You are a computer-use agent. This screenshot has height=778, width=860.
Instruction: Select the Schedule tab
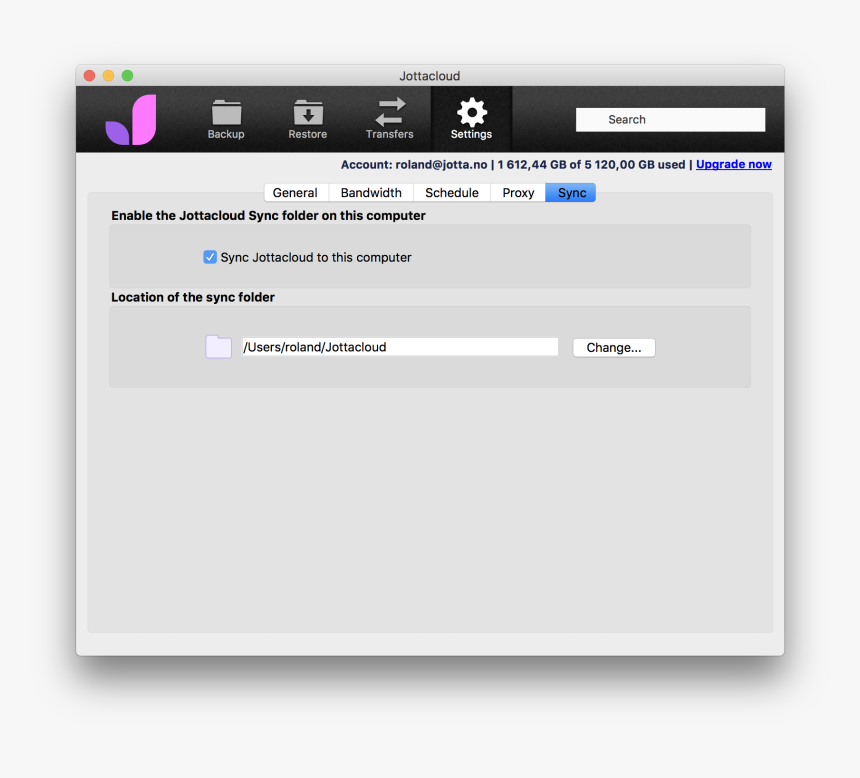[x=451, y=192]
